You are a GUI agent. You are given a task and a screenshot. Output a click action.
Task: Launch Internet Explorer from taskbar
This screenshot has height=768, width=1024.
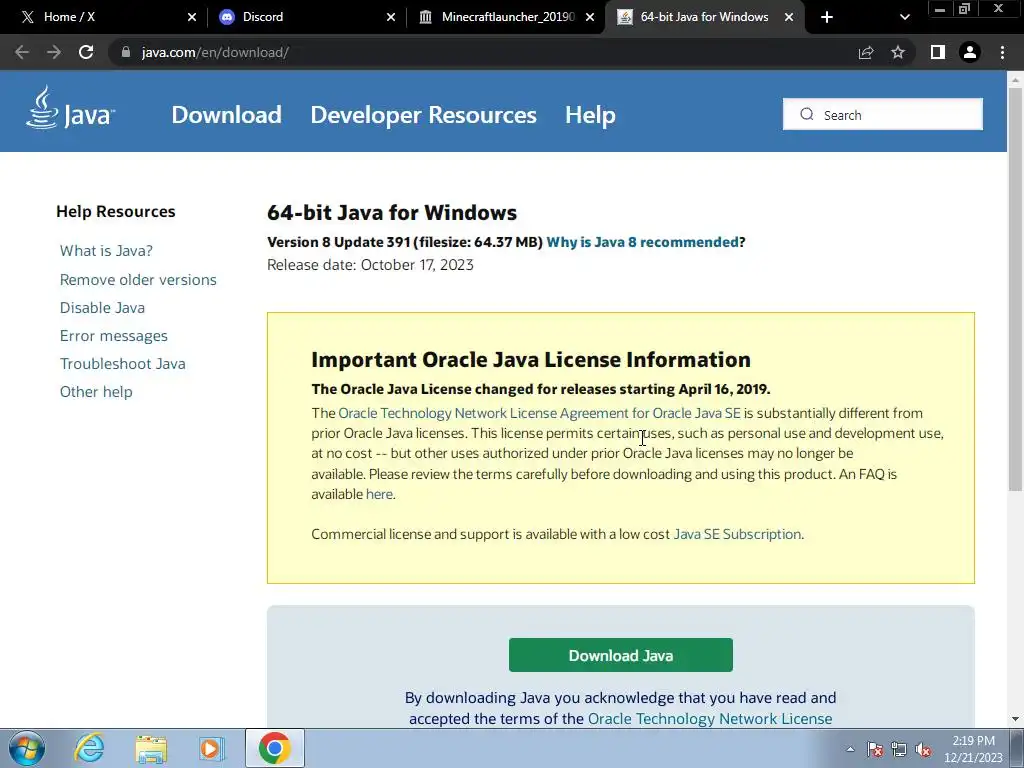click(89, 748)
